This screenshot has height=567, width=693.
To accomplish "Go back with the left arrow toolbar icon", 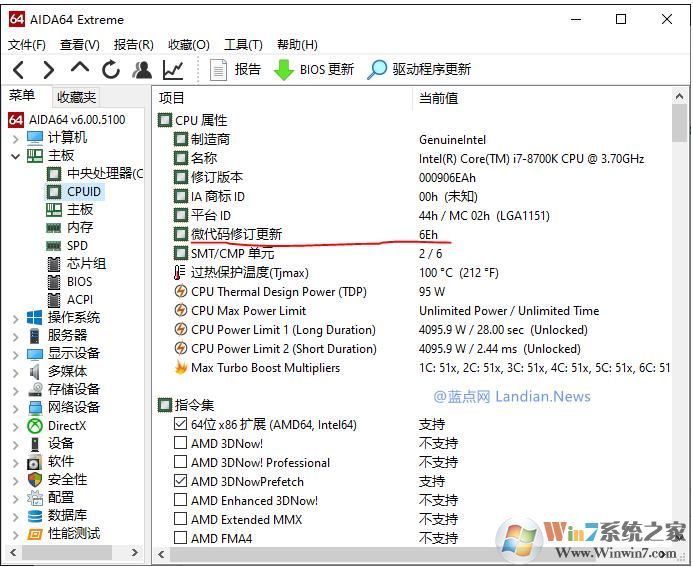I will (19, 70).
